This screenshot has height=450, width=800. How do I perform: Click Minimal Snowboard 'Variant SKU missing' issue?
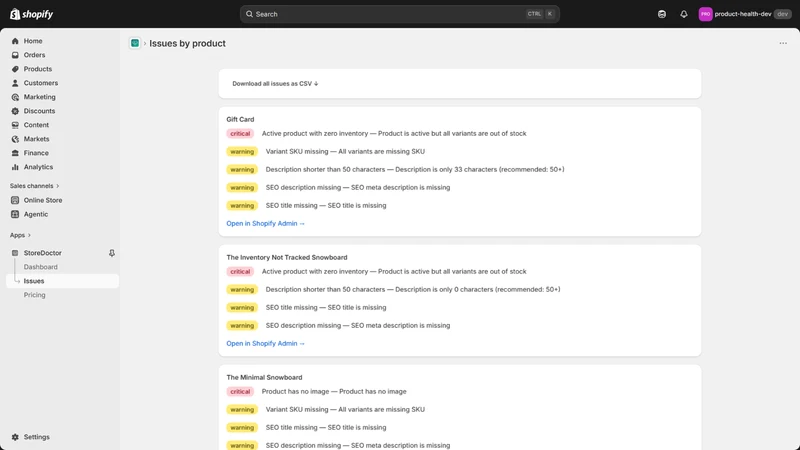[x=345, y=410]
